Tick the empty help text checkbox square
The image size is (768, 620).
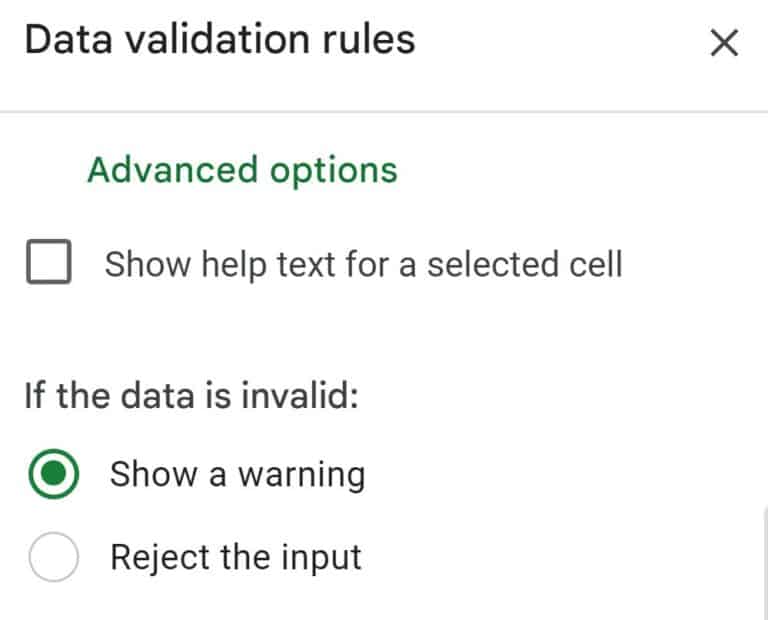[48, 262]
